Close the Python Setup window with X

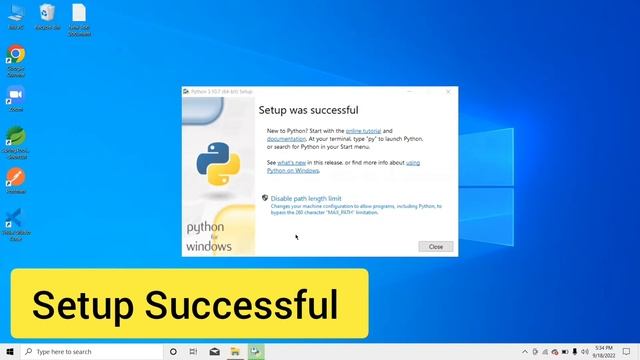click(x=448, y=91)
